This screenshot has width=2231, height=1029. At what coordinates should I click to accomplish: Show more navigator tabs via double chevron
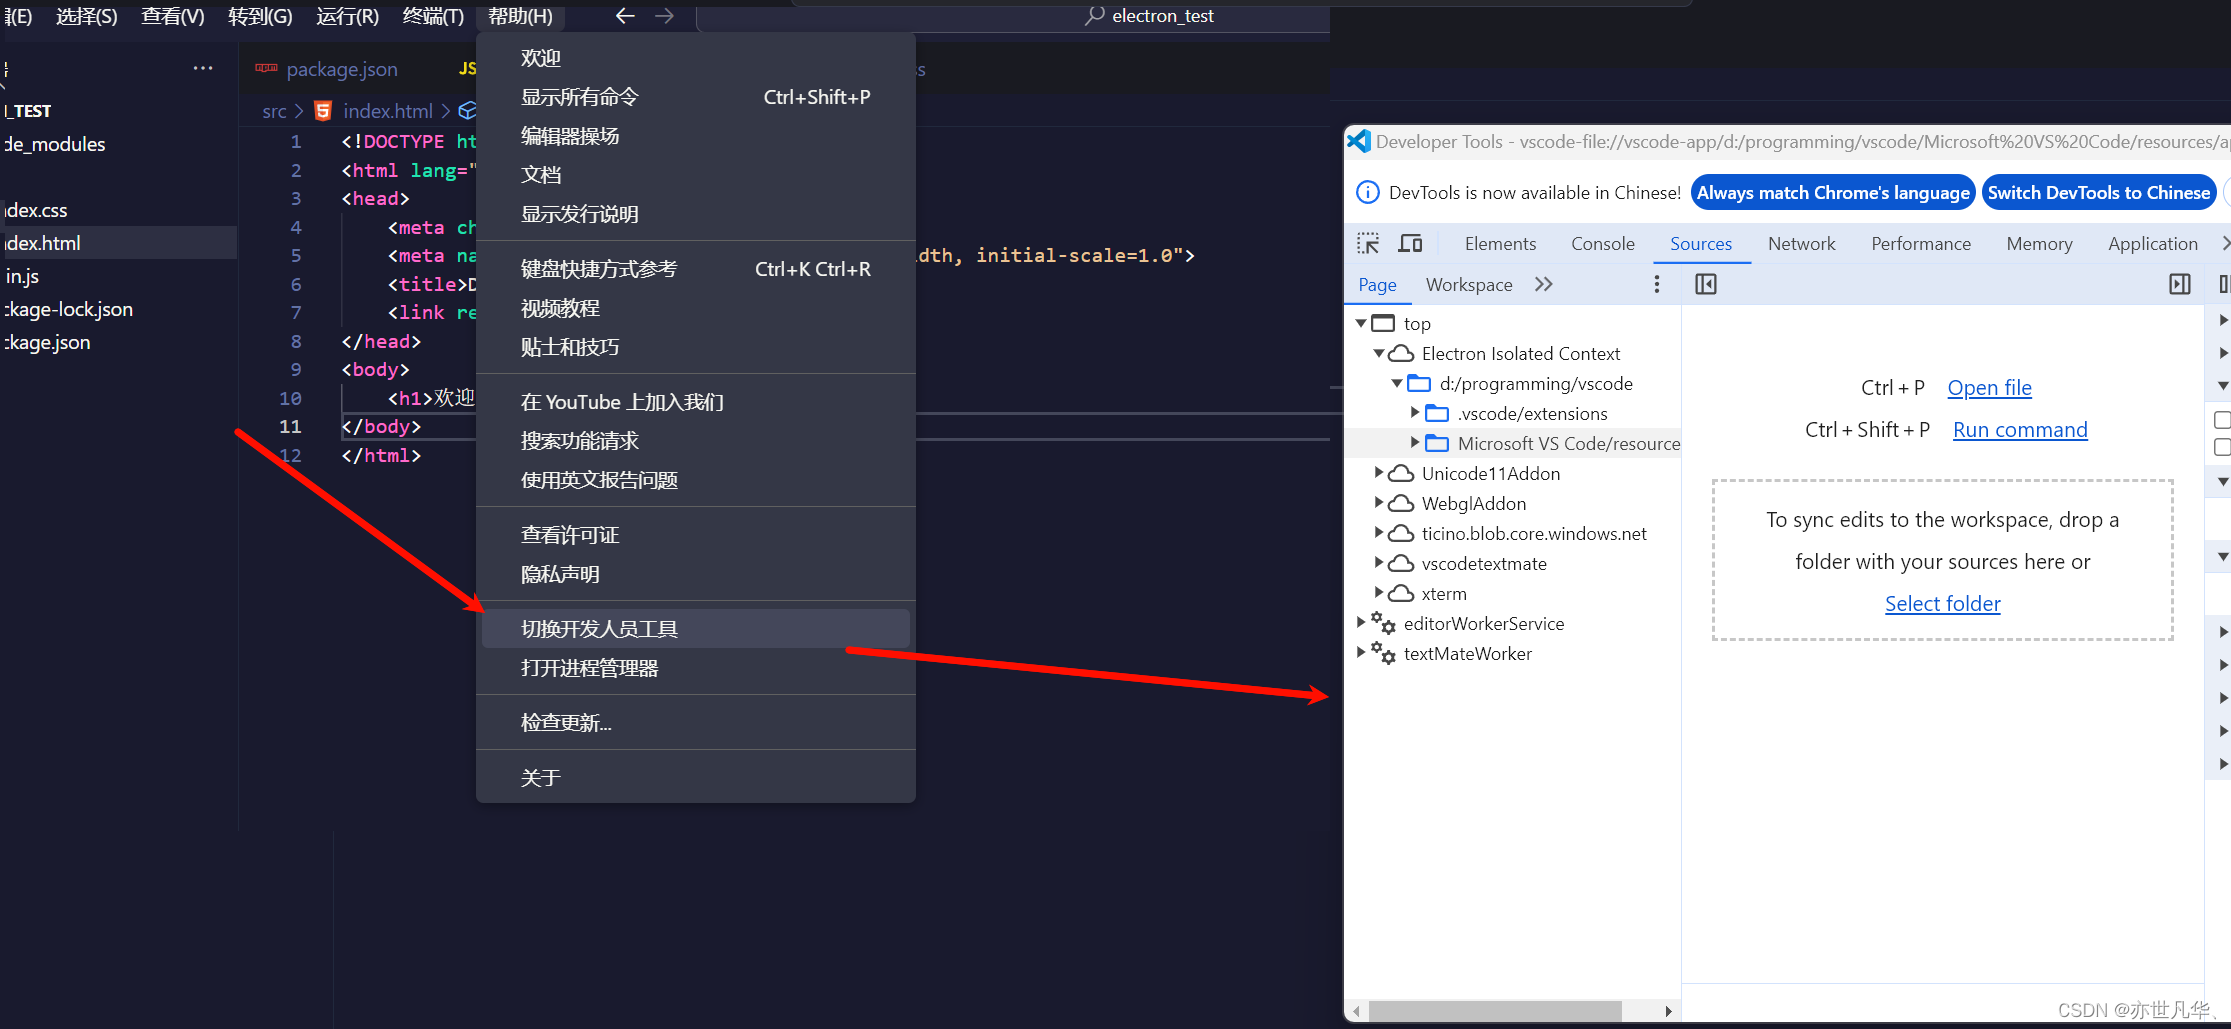(1544, 284)
